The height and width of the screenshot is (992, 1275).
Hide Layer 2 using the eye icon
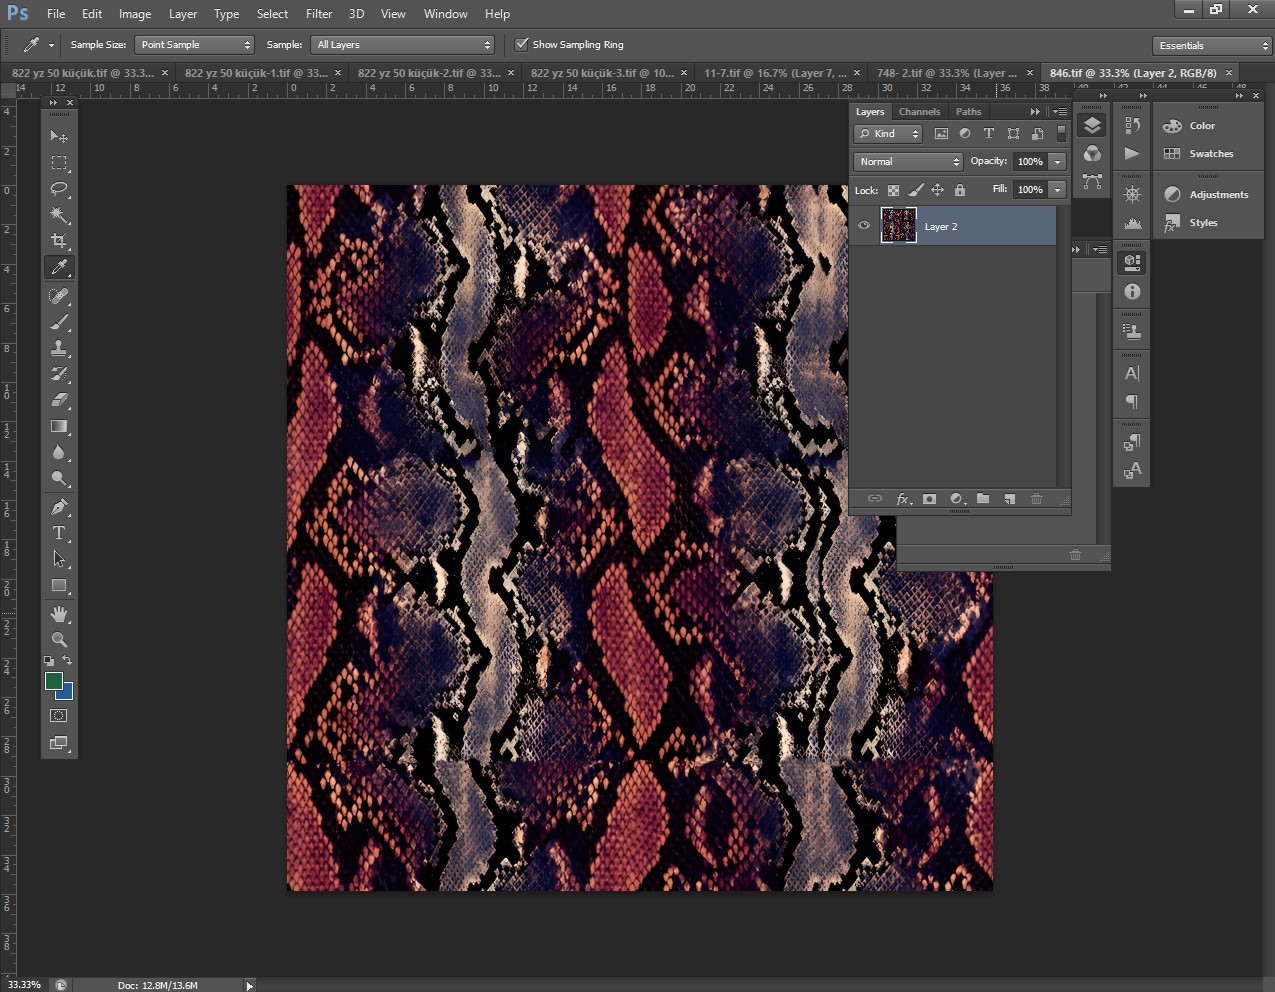coord(864,226)
